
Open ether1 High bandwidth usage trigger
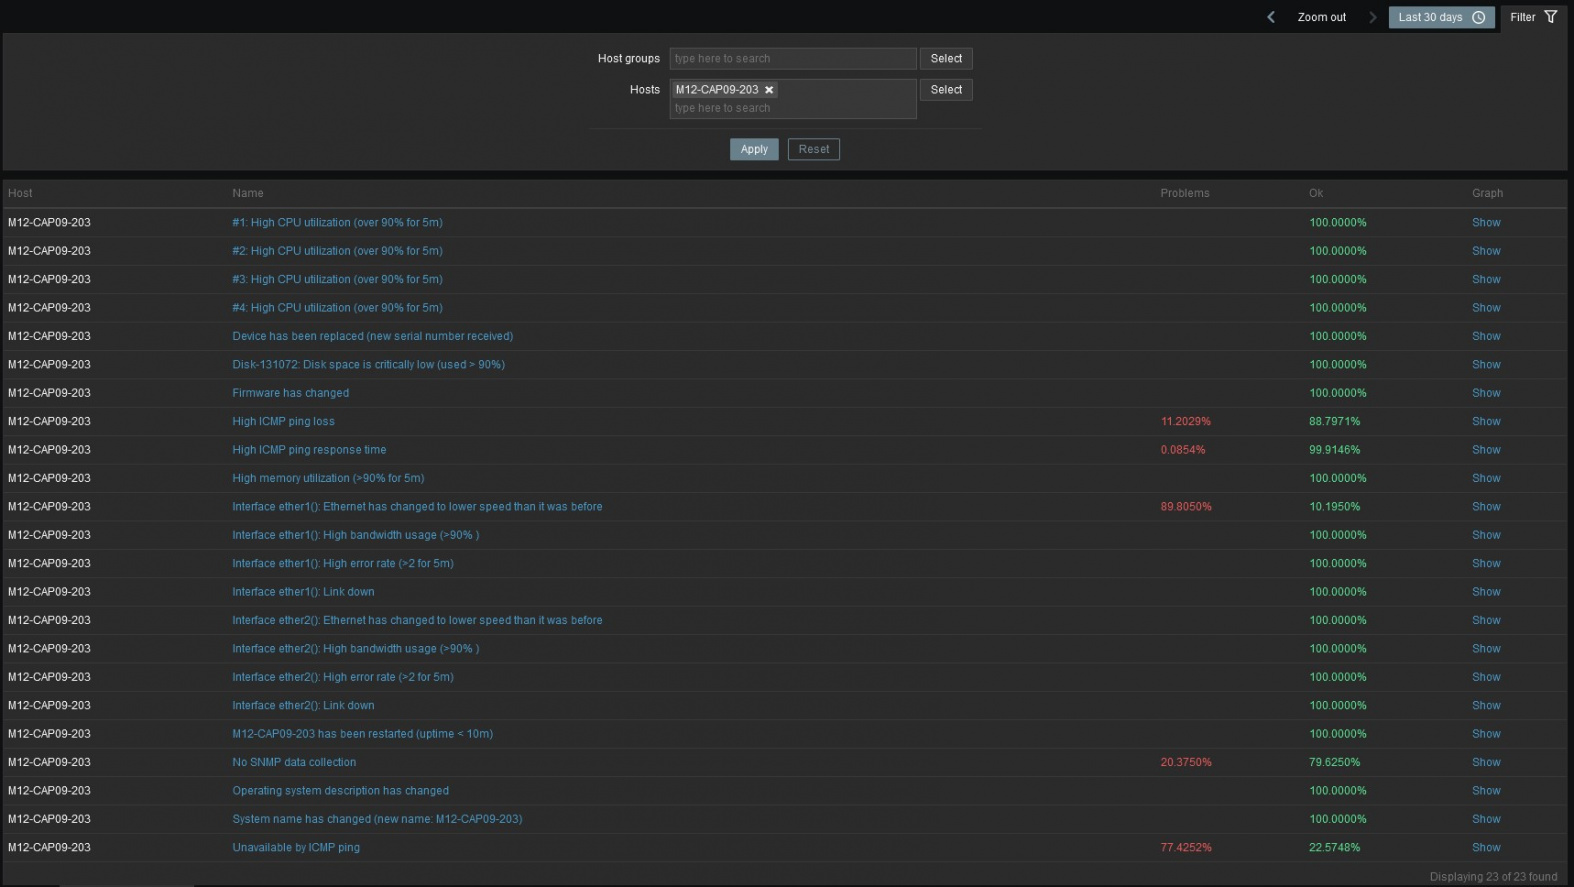[x=355, y=535]
